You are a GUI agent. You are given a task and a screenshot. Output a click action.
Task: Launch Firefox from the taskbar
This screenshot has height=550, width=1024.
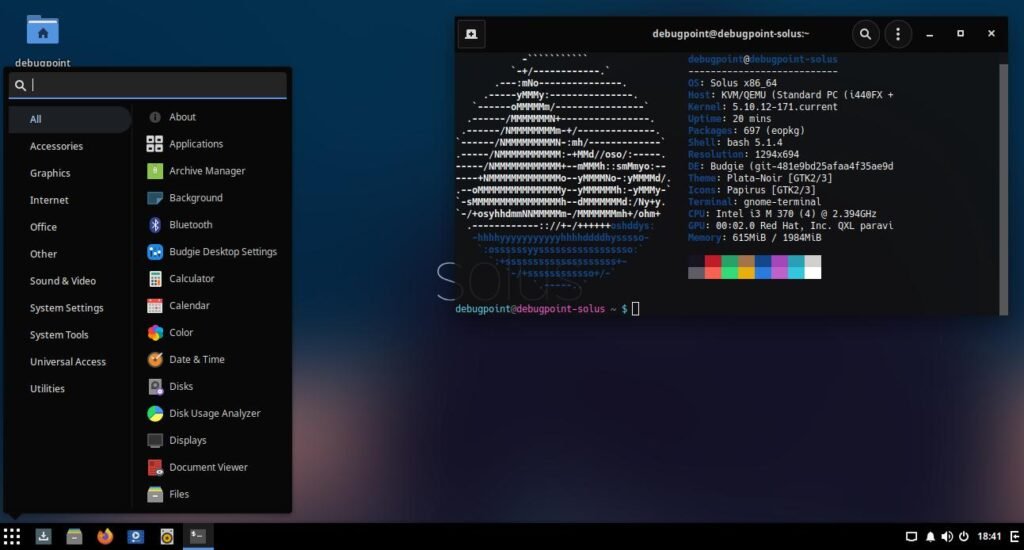(104, 536)
